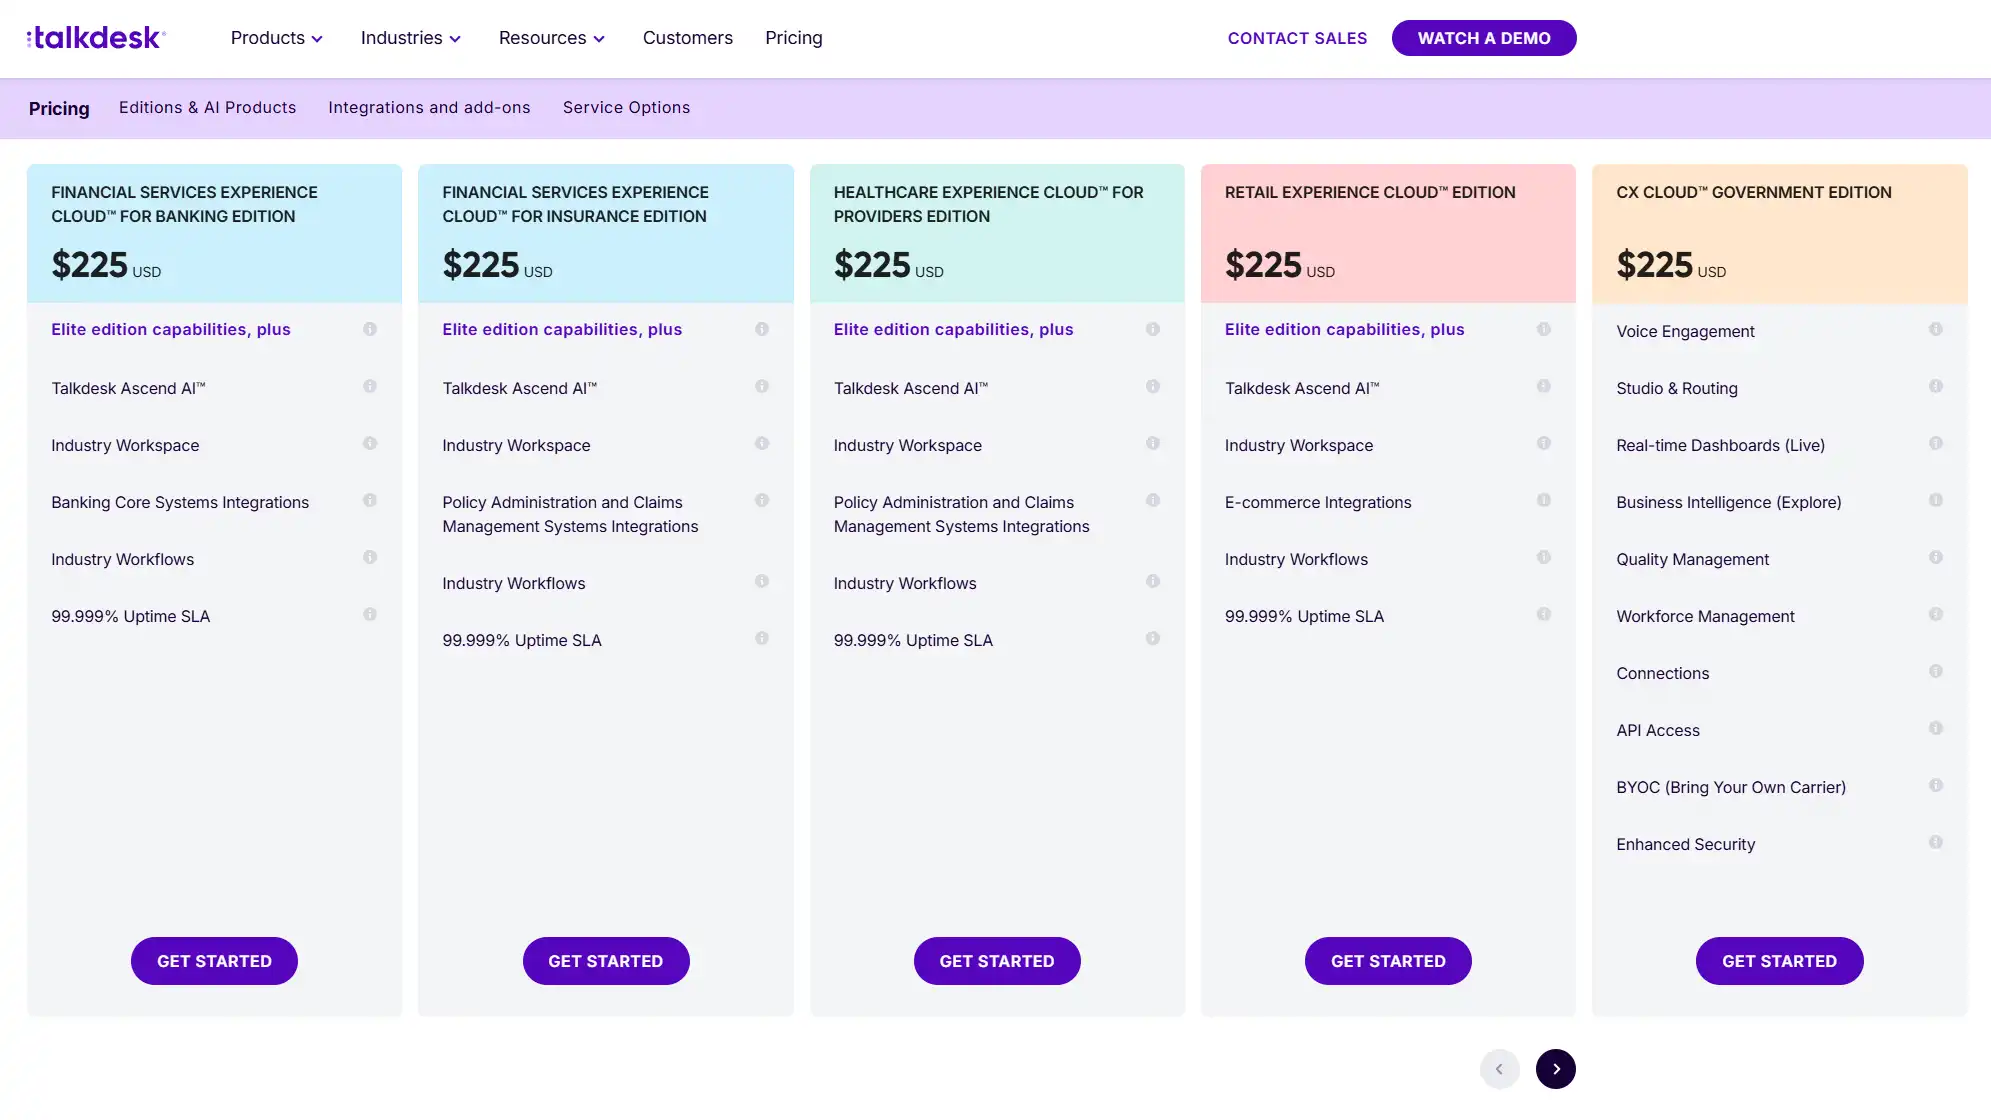
Task: Go to Editions & AI Products
Action: [x=208, y=107]
